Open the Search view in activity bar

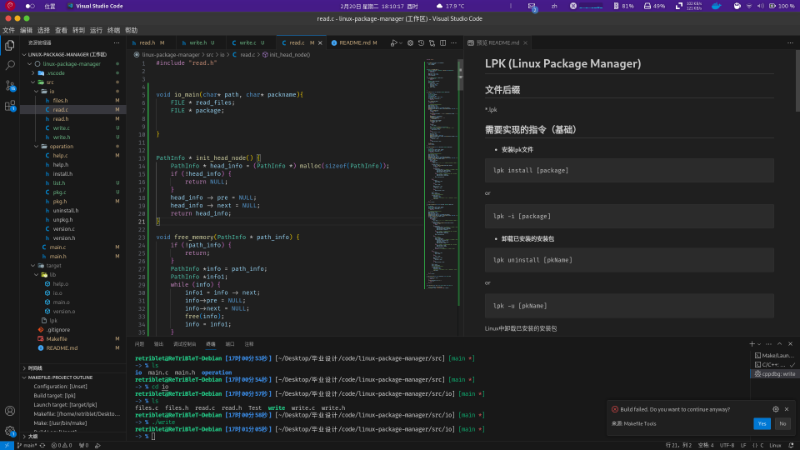(10, 65)
